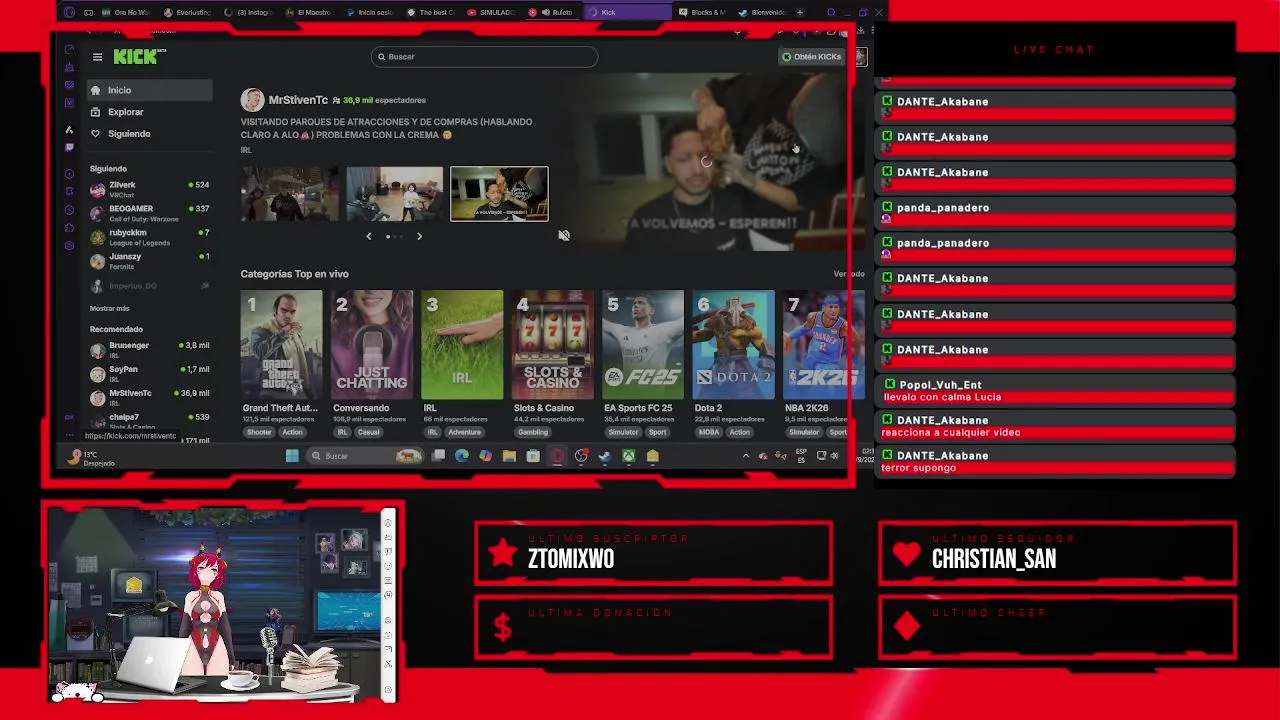Open Task View from taskbar
Screen dimensions: 1280x720
pyautogui.click(x=438, y=456)
